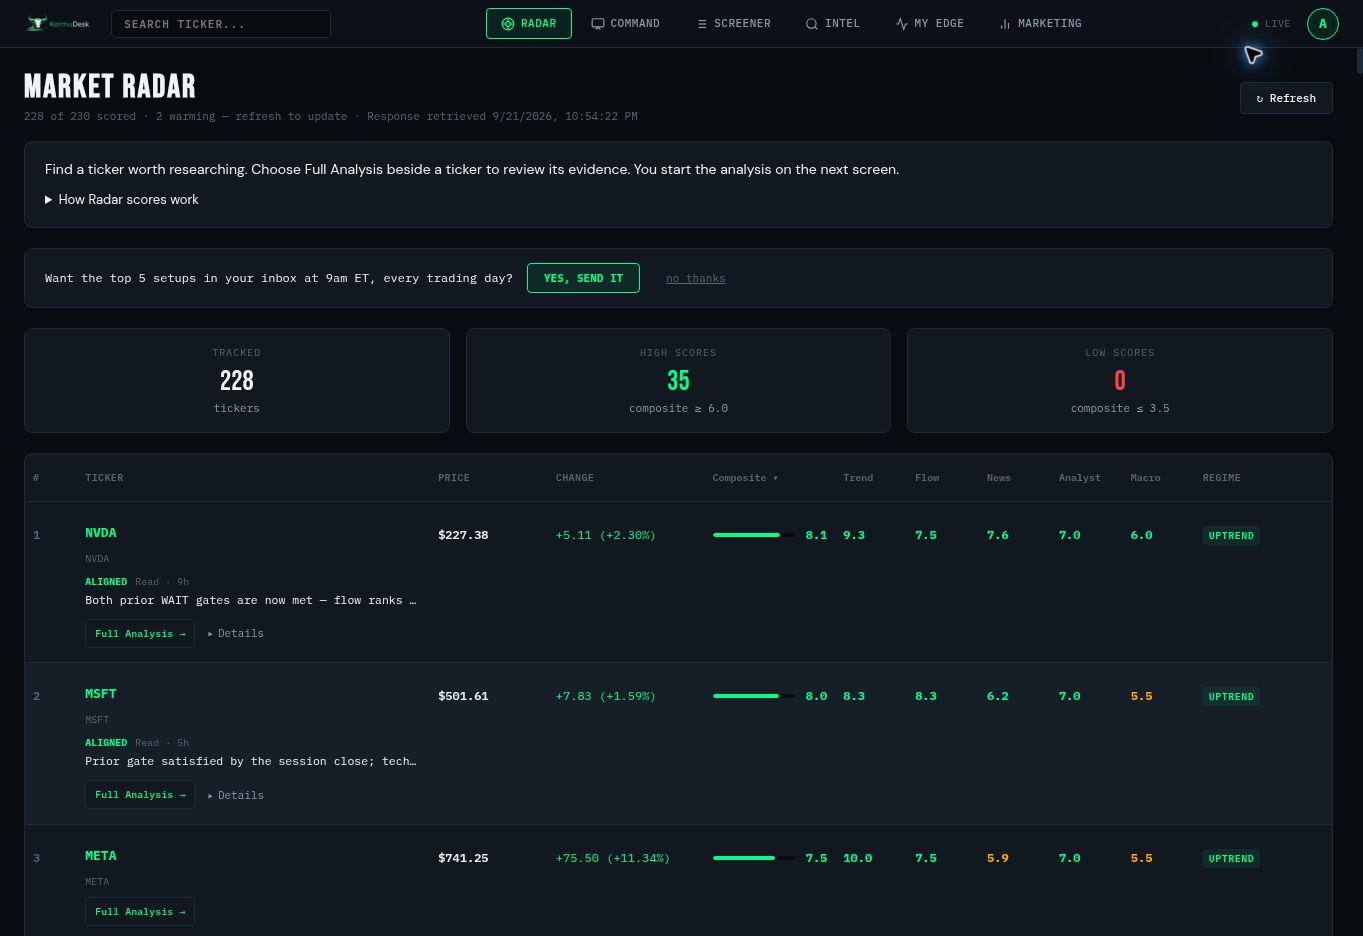Open the My Edge tab
This screenshot has height=936, width=1363.
tap(929, 23)
